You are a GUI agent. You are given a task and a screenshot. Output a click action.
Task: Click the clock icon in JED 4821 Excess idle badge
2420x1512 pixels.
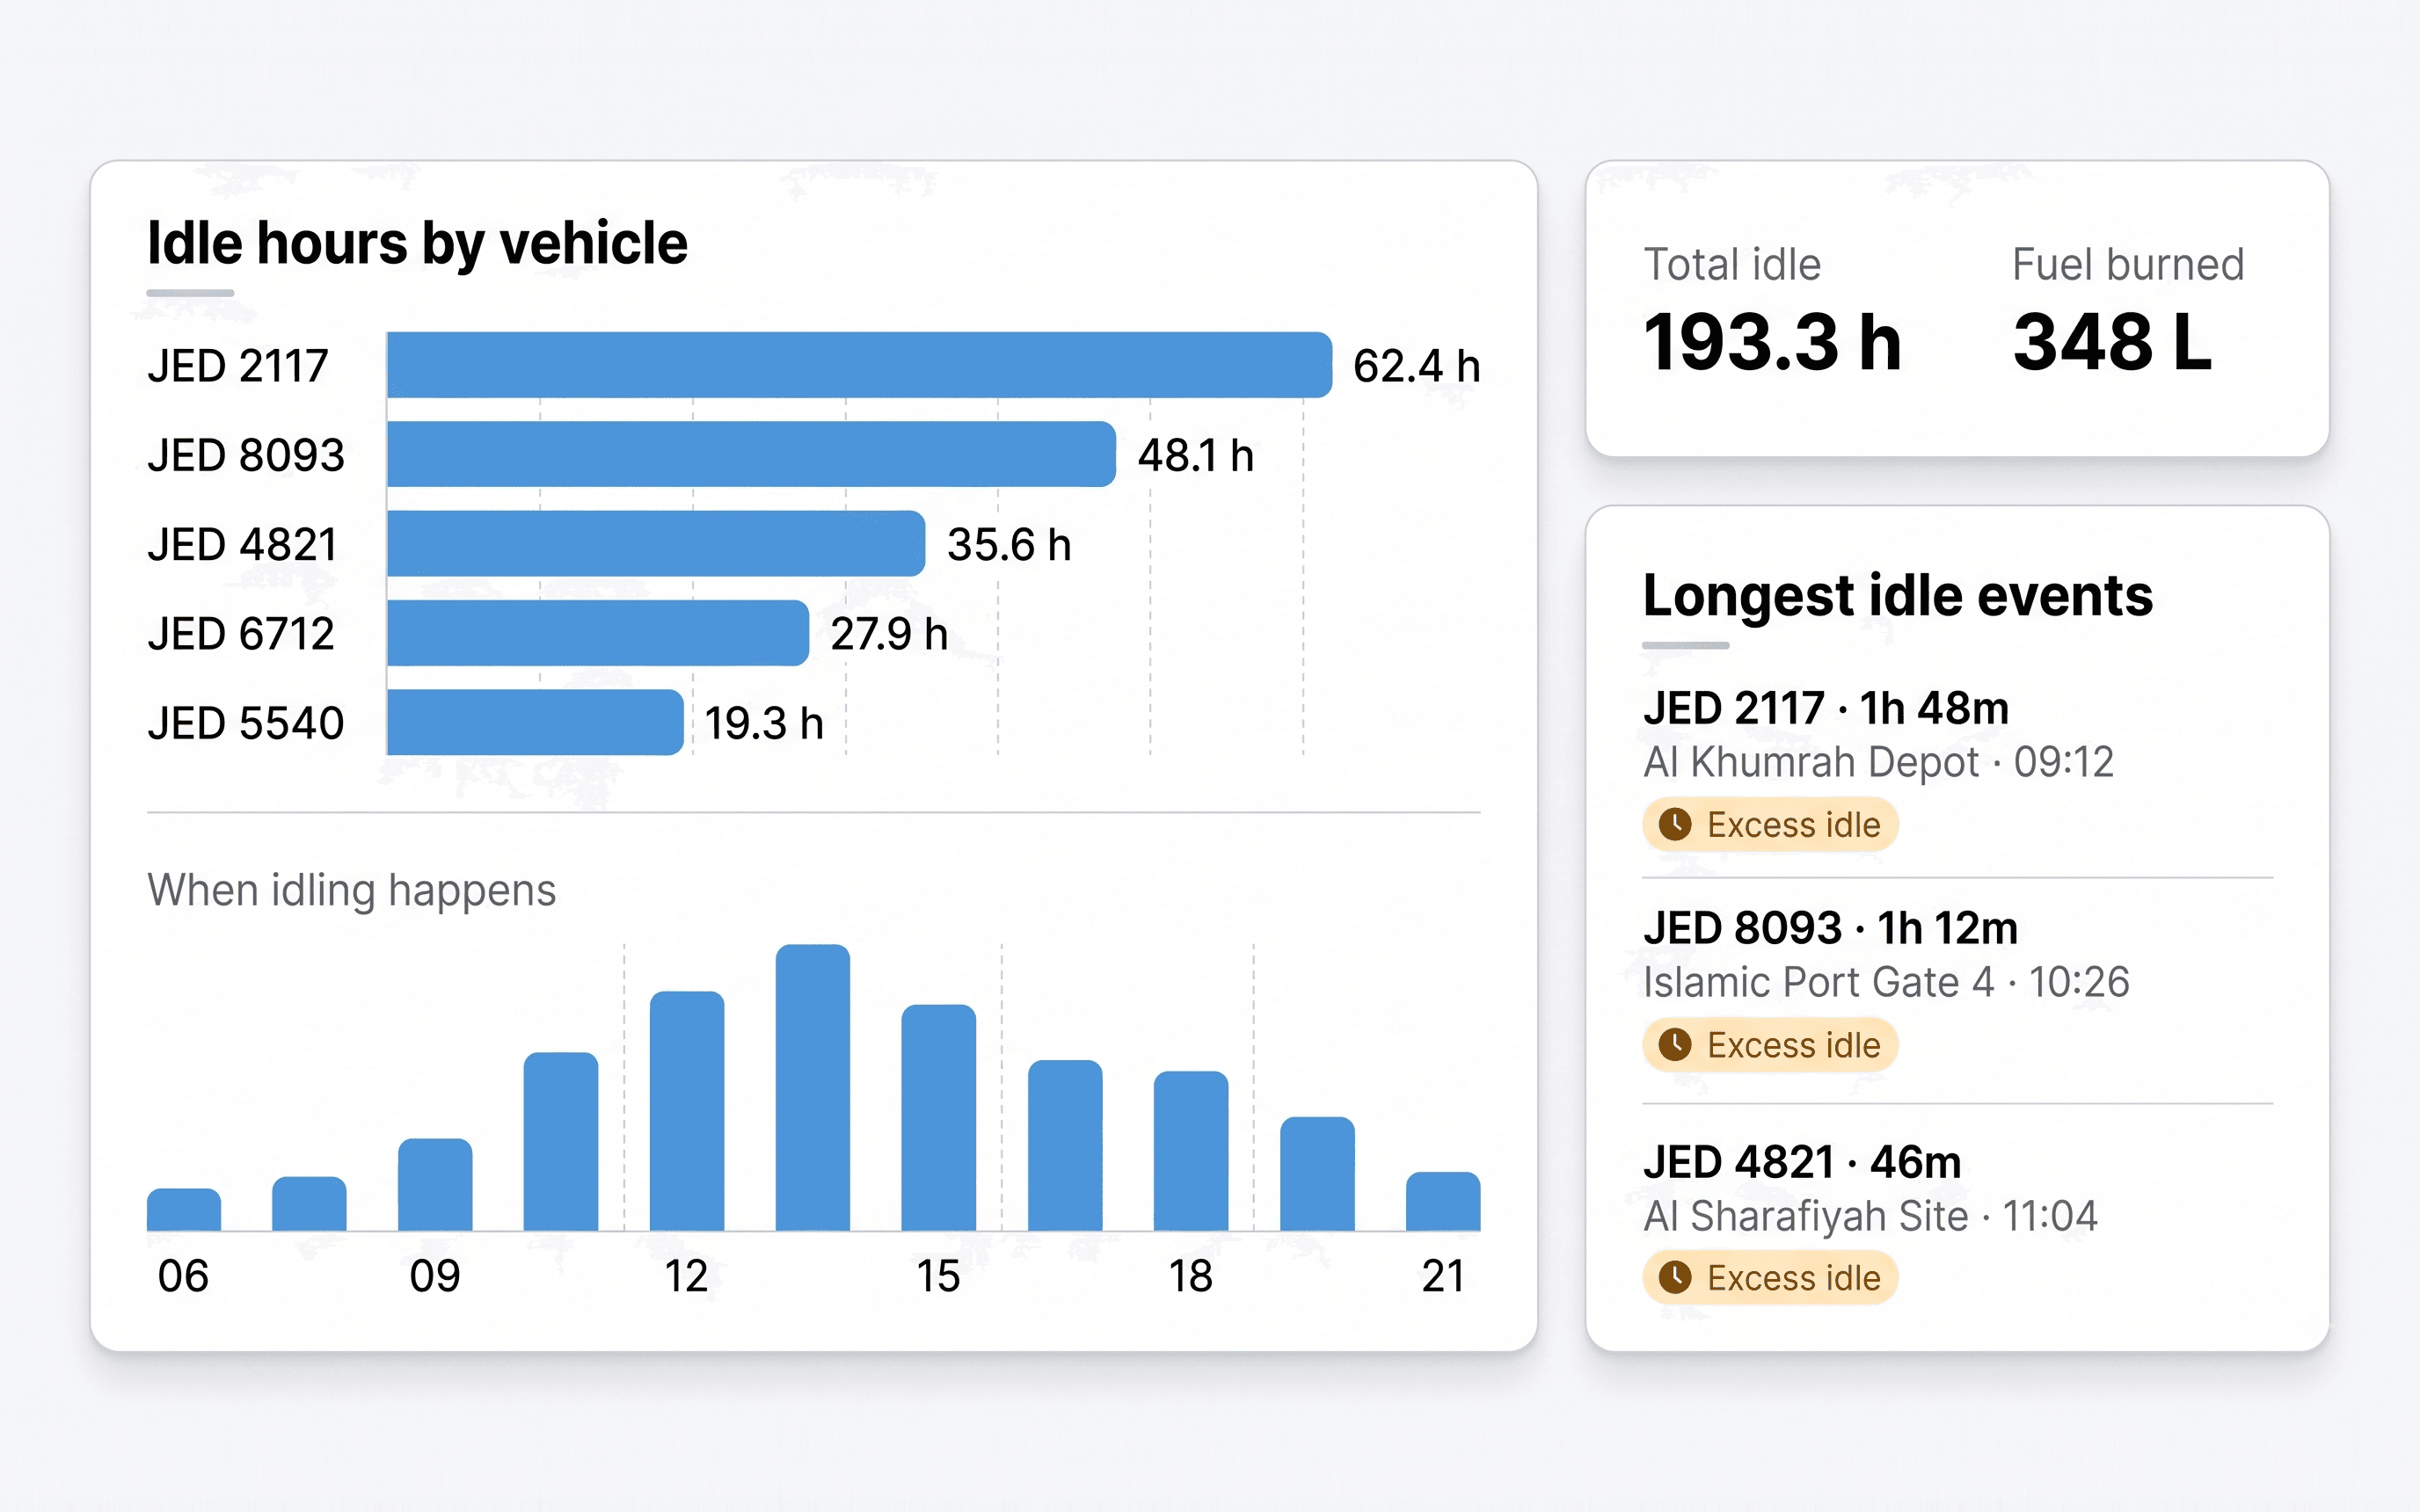pyautogui.click(x=1675, y=1277)
